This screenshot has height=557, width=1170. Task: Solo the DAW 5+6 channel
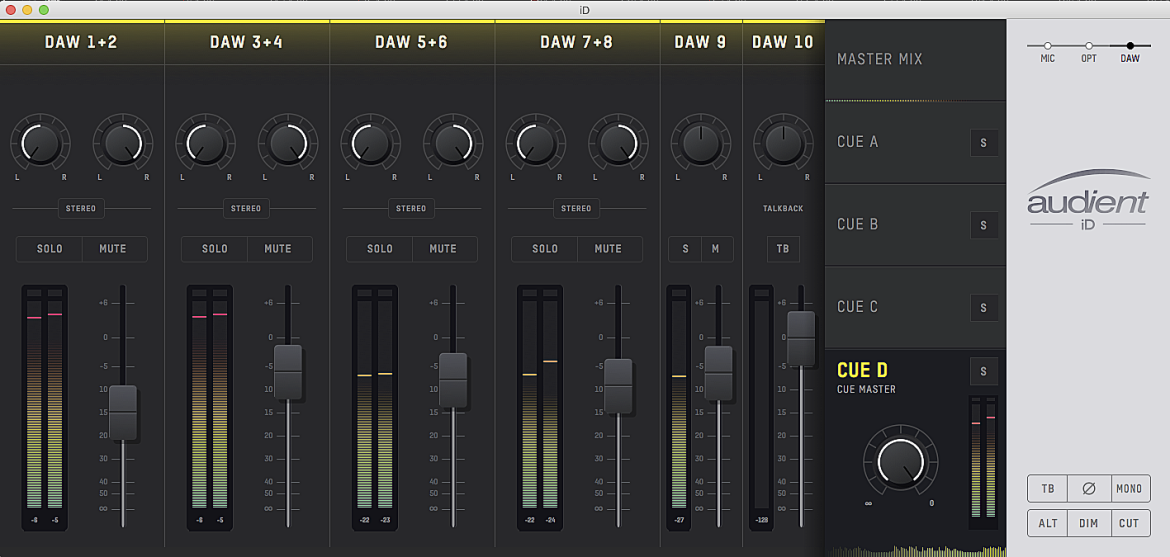pos(379,249)
